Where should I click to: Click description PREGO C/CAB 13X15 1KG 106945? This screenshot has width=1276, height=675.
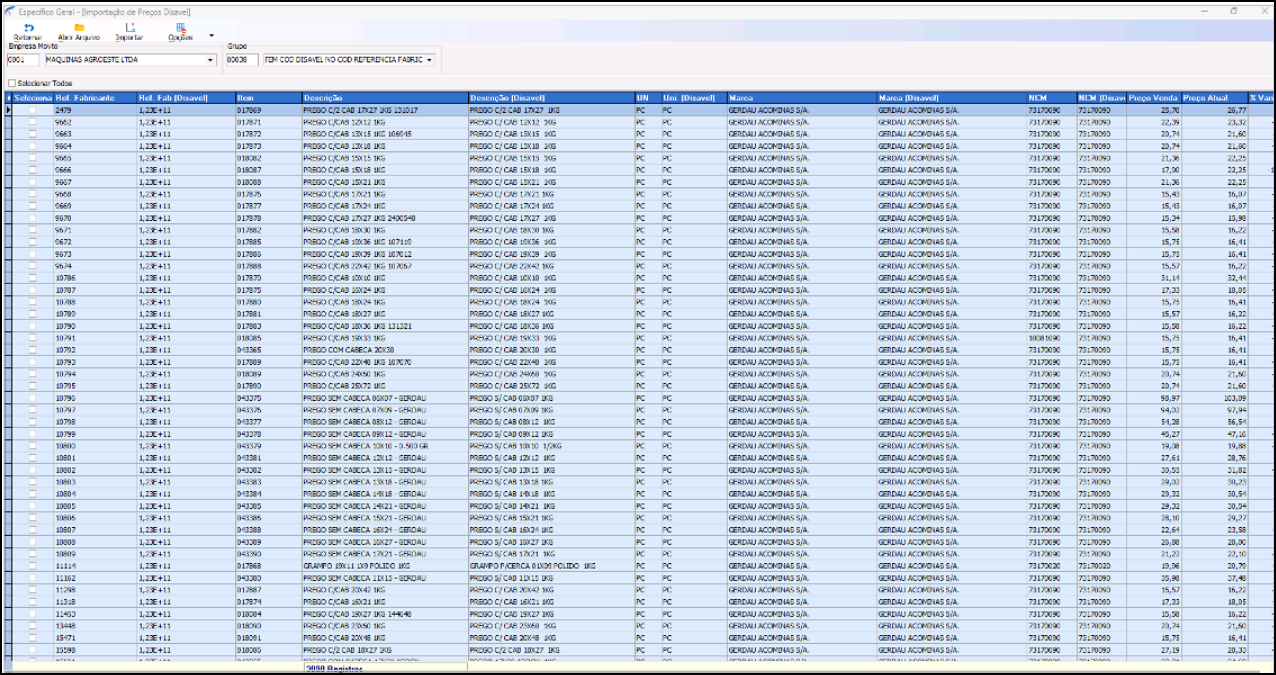[x=384, y=134]
